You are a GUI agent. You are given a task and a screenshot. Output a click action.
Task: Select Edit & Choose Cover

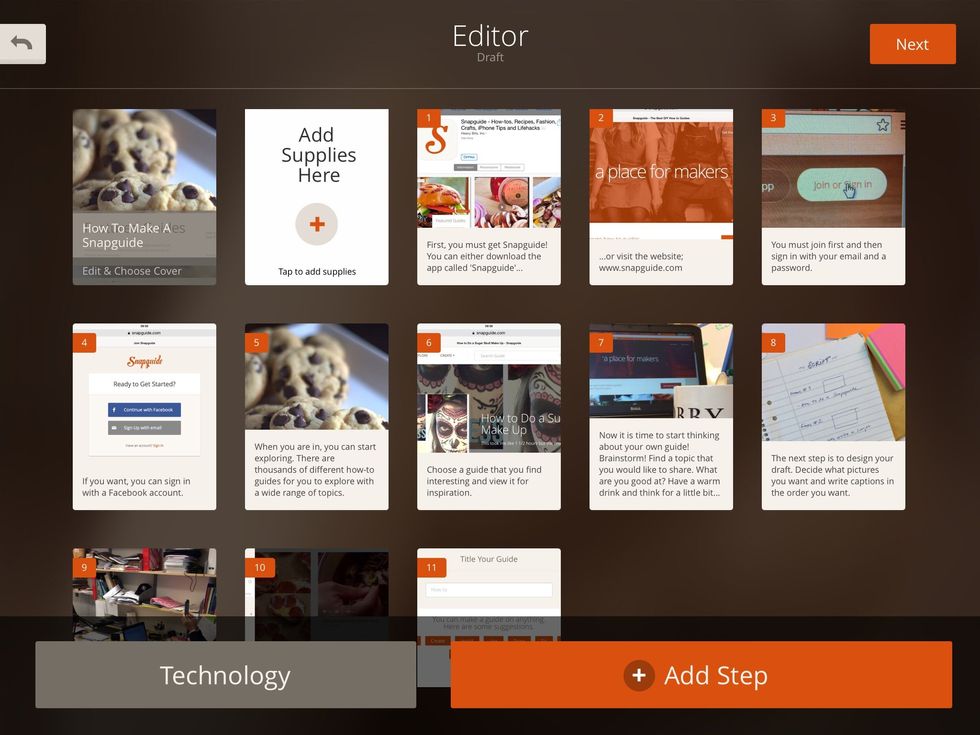[132, 271]
